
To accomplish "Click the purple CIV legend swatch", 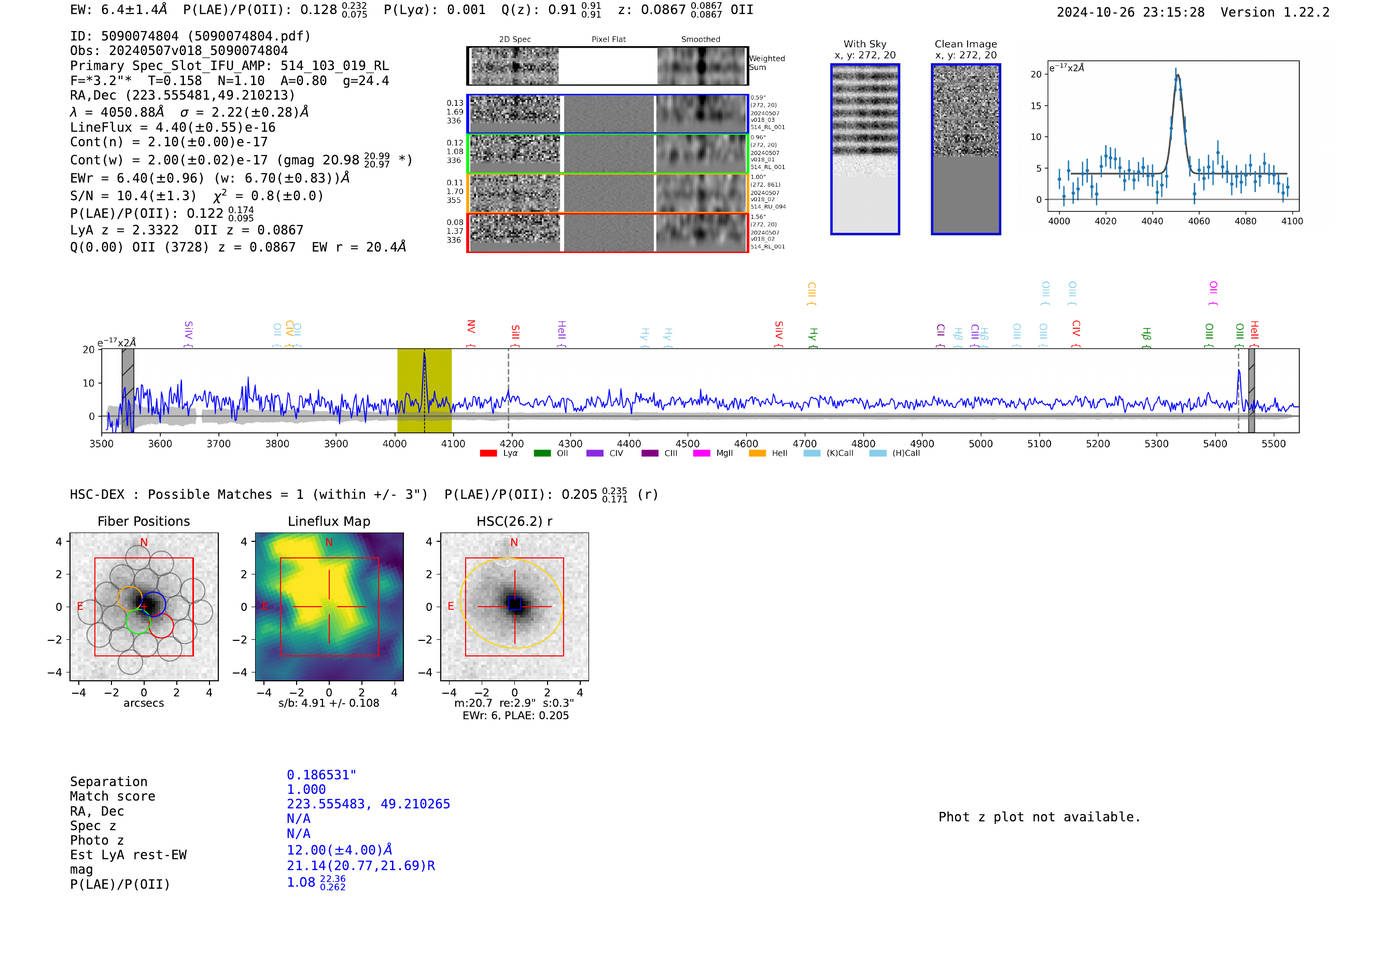I will pyautogui.click(x=596, y=453).
